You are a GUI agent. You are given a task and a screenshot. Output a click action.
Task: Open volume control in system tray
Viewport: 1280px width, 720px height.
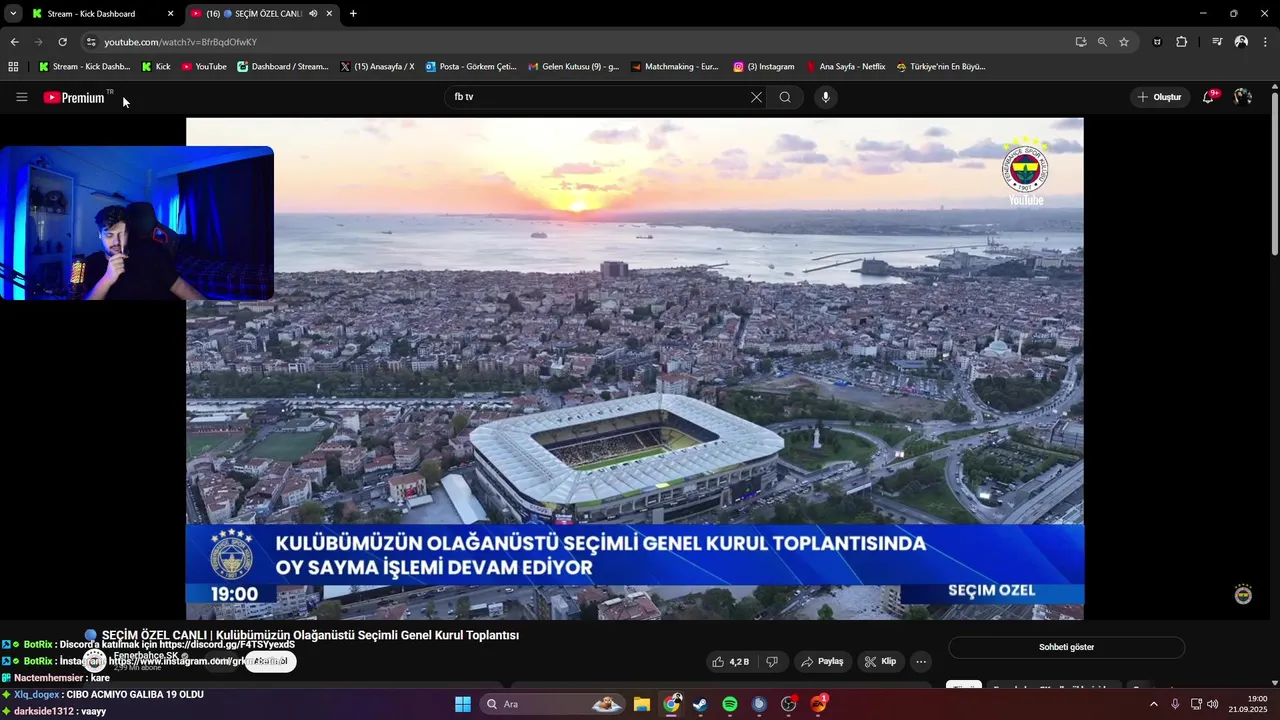(1213, 704)
